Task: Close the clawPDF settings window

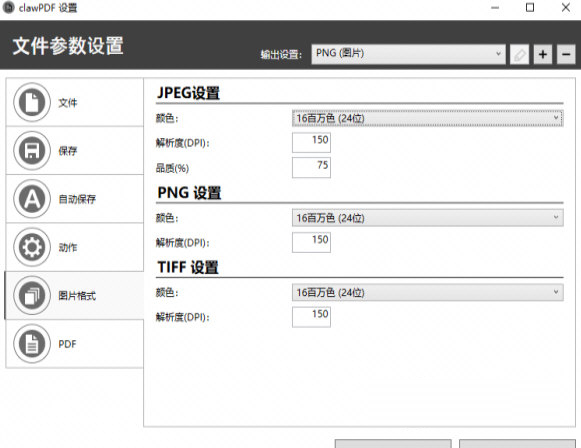Action: click(566, 8)
